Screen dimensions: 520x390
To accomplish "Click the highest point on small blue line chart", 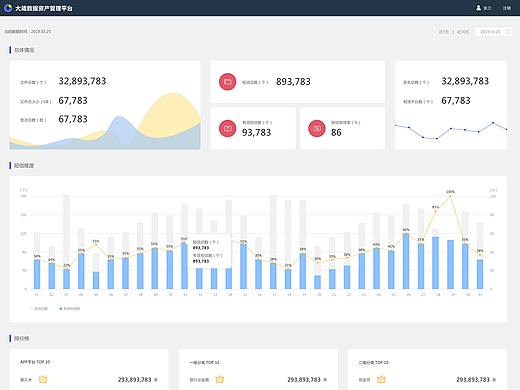I will click(493, 123).
